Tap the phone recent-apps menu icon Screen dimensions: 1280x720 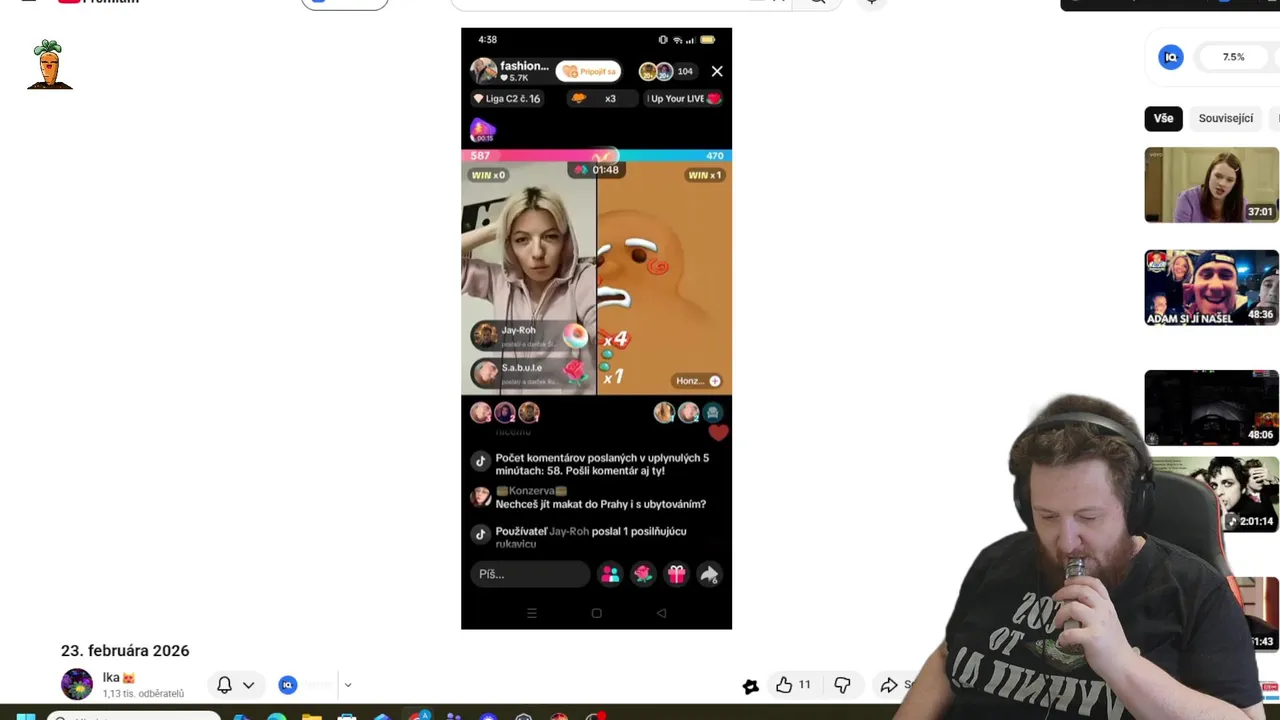[531, 613]
